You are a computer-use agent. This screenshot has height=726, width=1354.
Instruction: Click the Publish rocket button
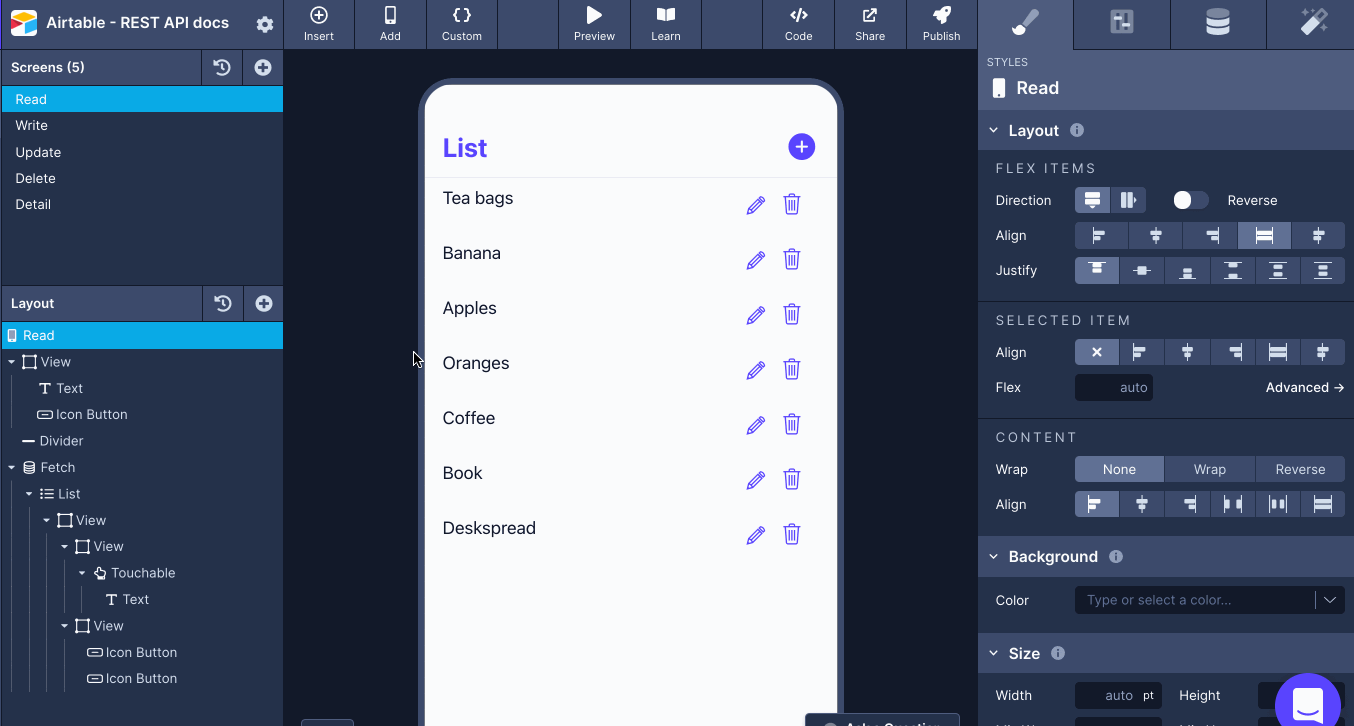(x=941, y=25)
